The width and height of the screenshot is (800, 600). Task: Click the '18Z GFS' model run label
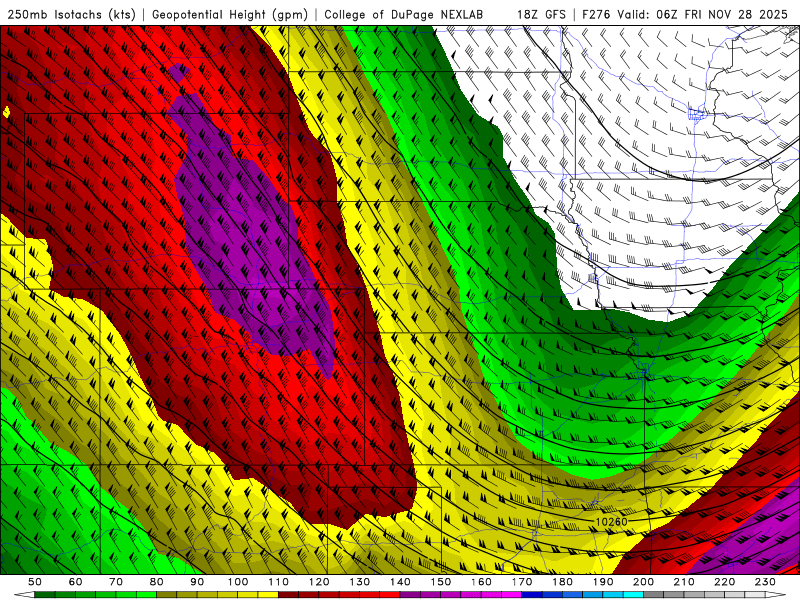click(x=541, y=14)
